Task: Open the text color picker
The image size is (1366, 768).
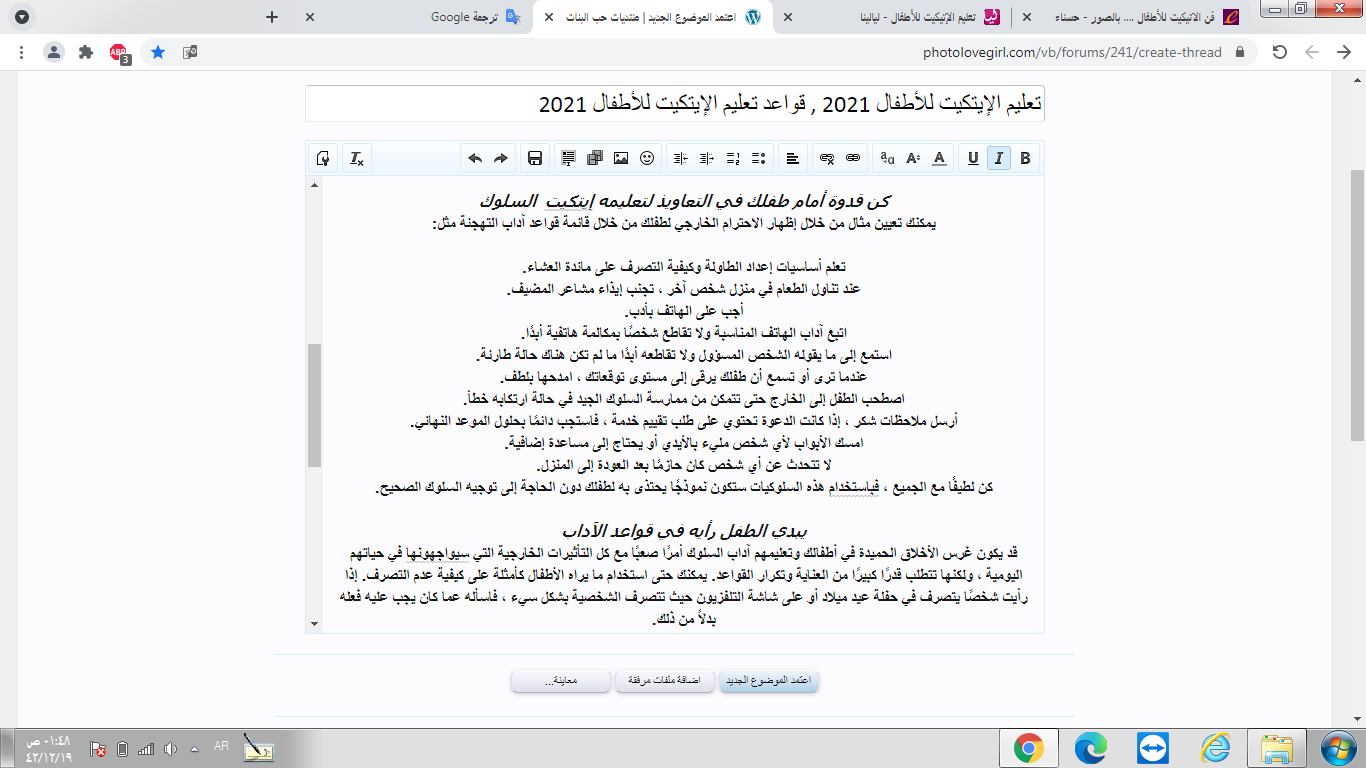Action: [x=939, y=158]
